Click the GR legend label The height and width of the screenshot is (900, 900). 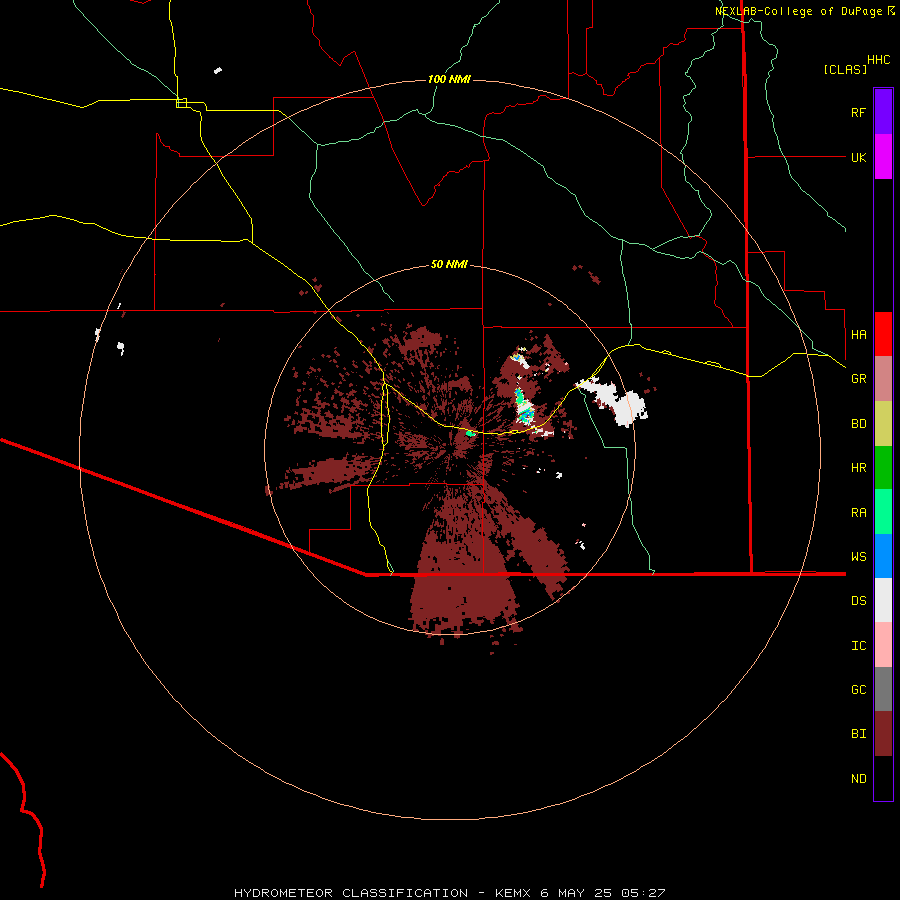(x=858, y=379)
